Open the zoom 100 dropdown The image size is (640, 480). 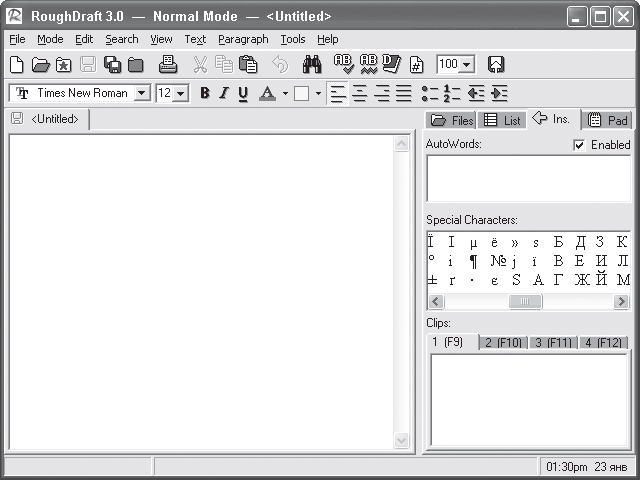tap(467, 64)
